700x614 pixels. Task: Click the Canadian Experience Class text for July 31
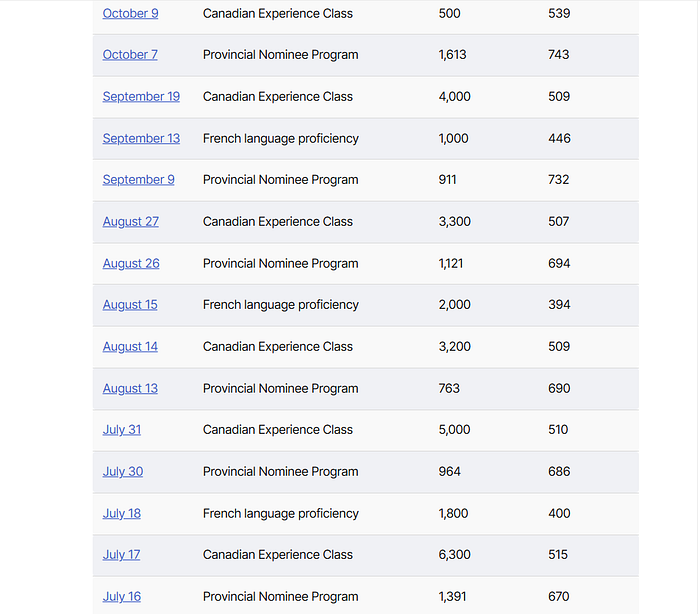tap(277, 430)
